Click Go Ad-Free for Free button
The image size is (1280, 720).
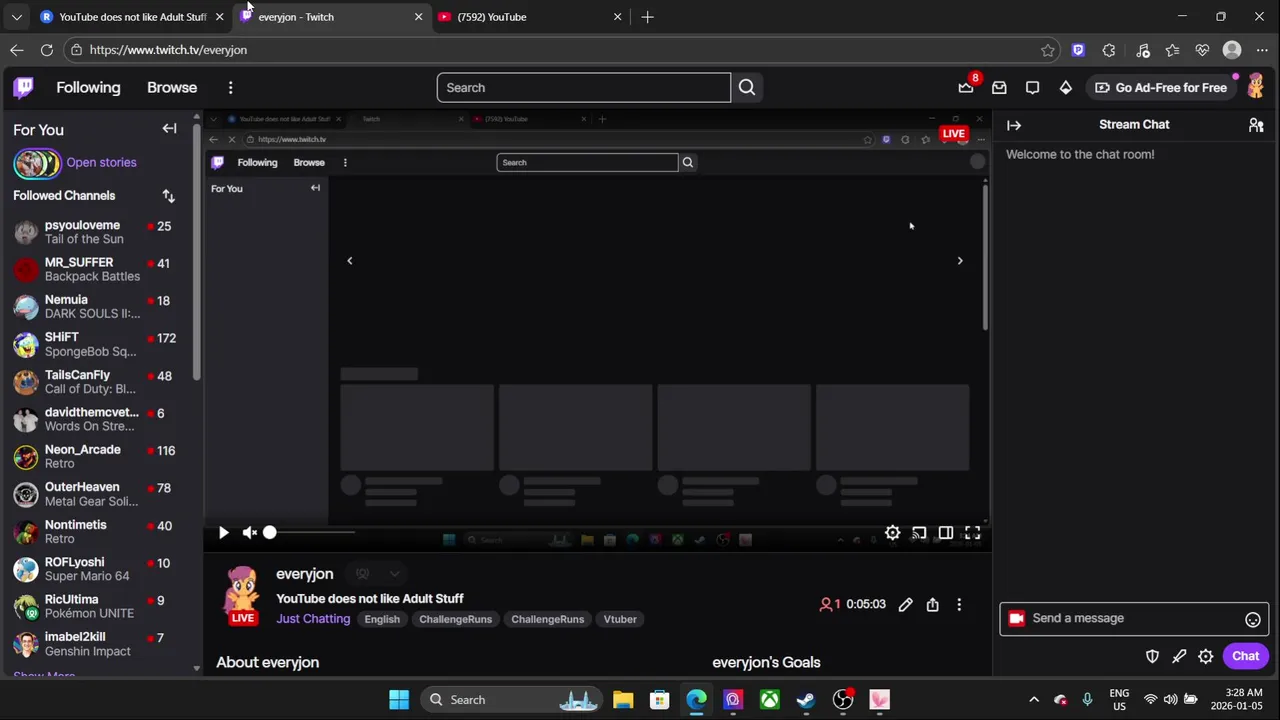pyautogui.click(x=1161, y=87)
